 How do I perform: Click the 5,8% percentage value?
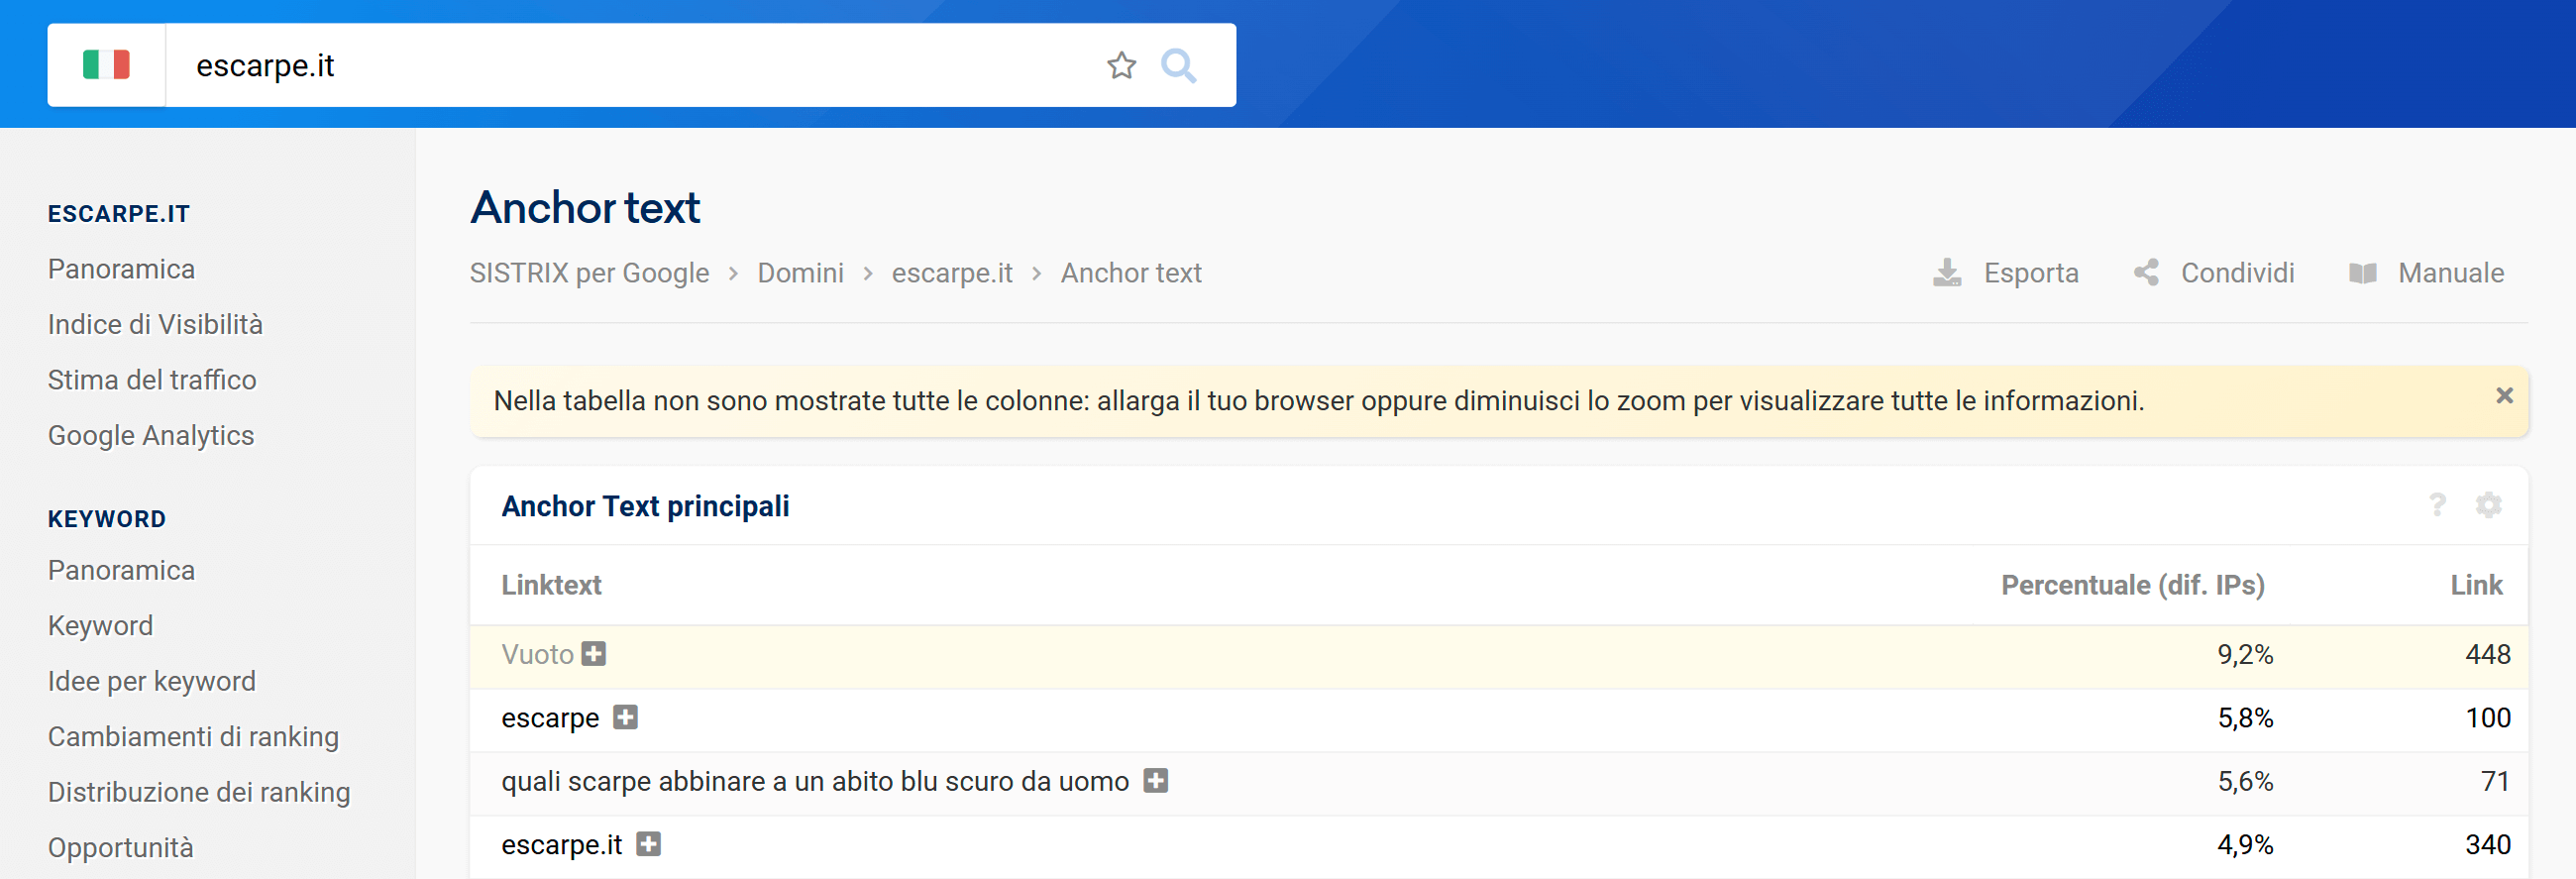click(x=2245, y=718)
